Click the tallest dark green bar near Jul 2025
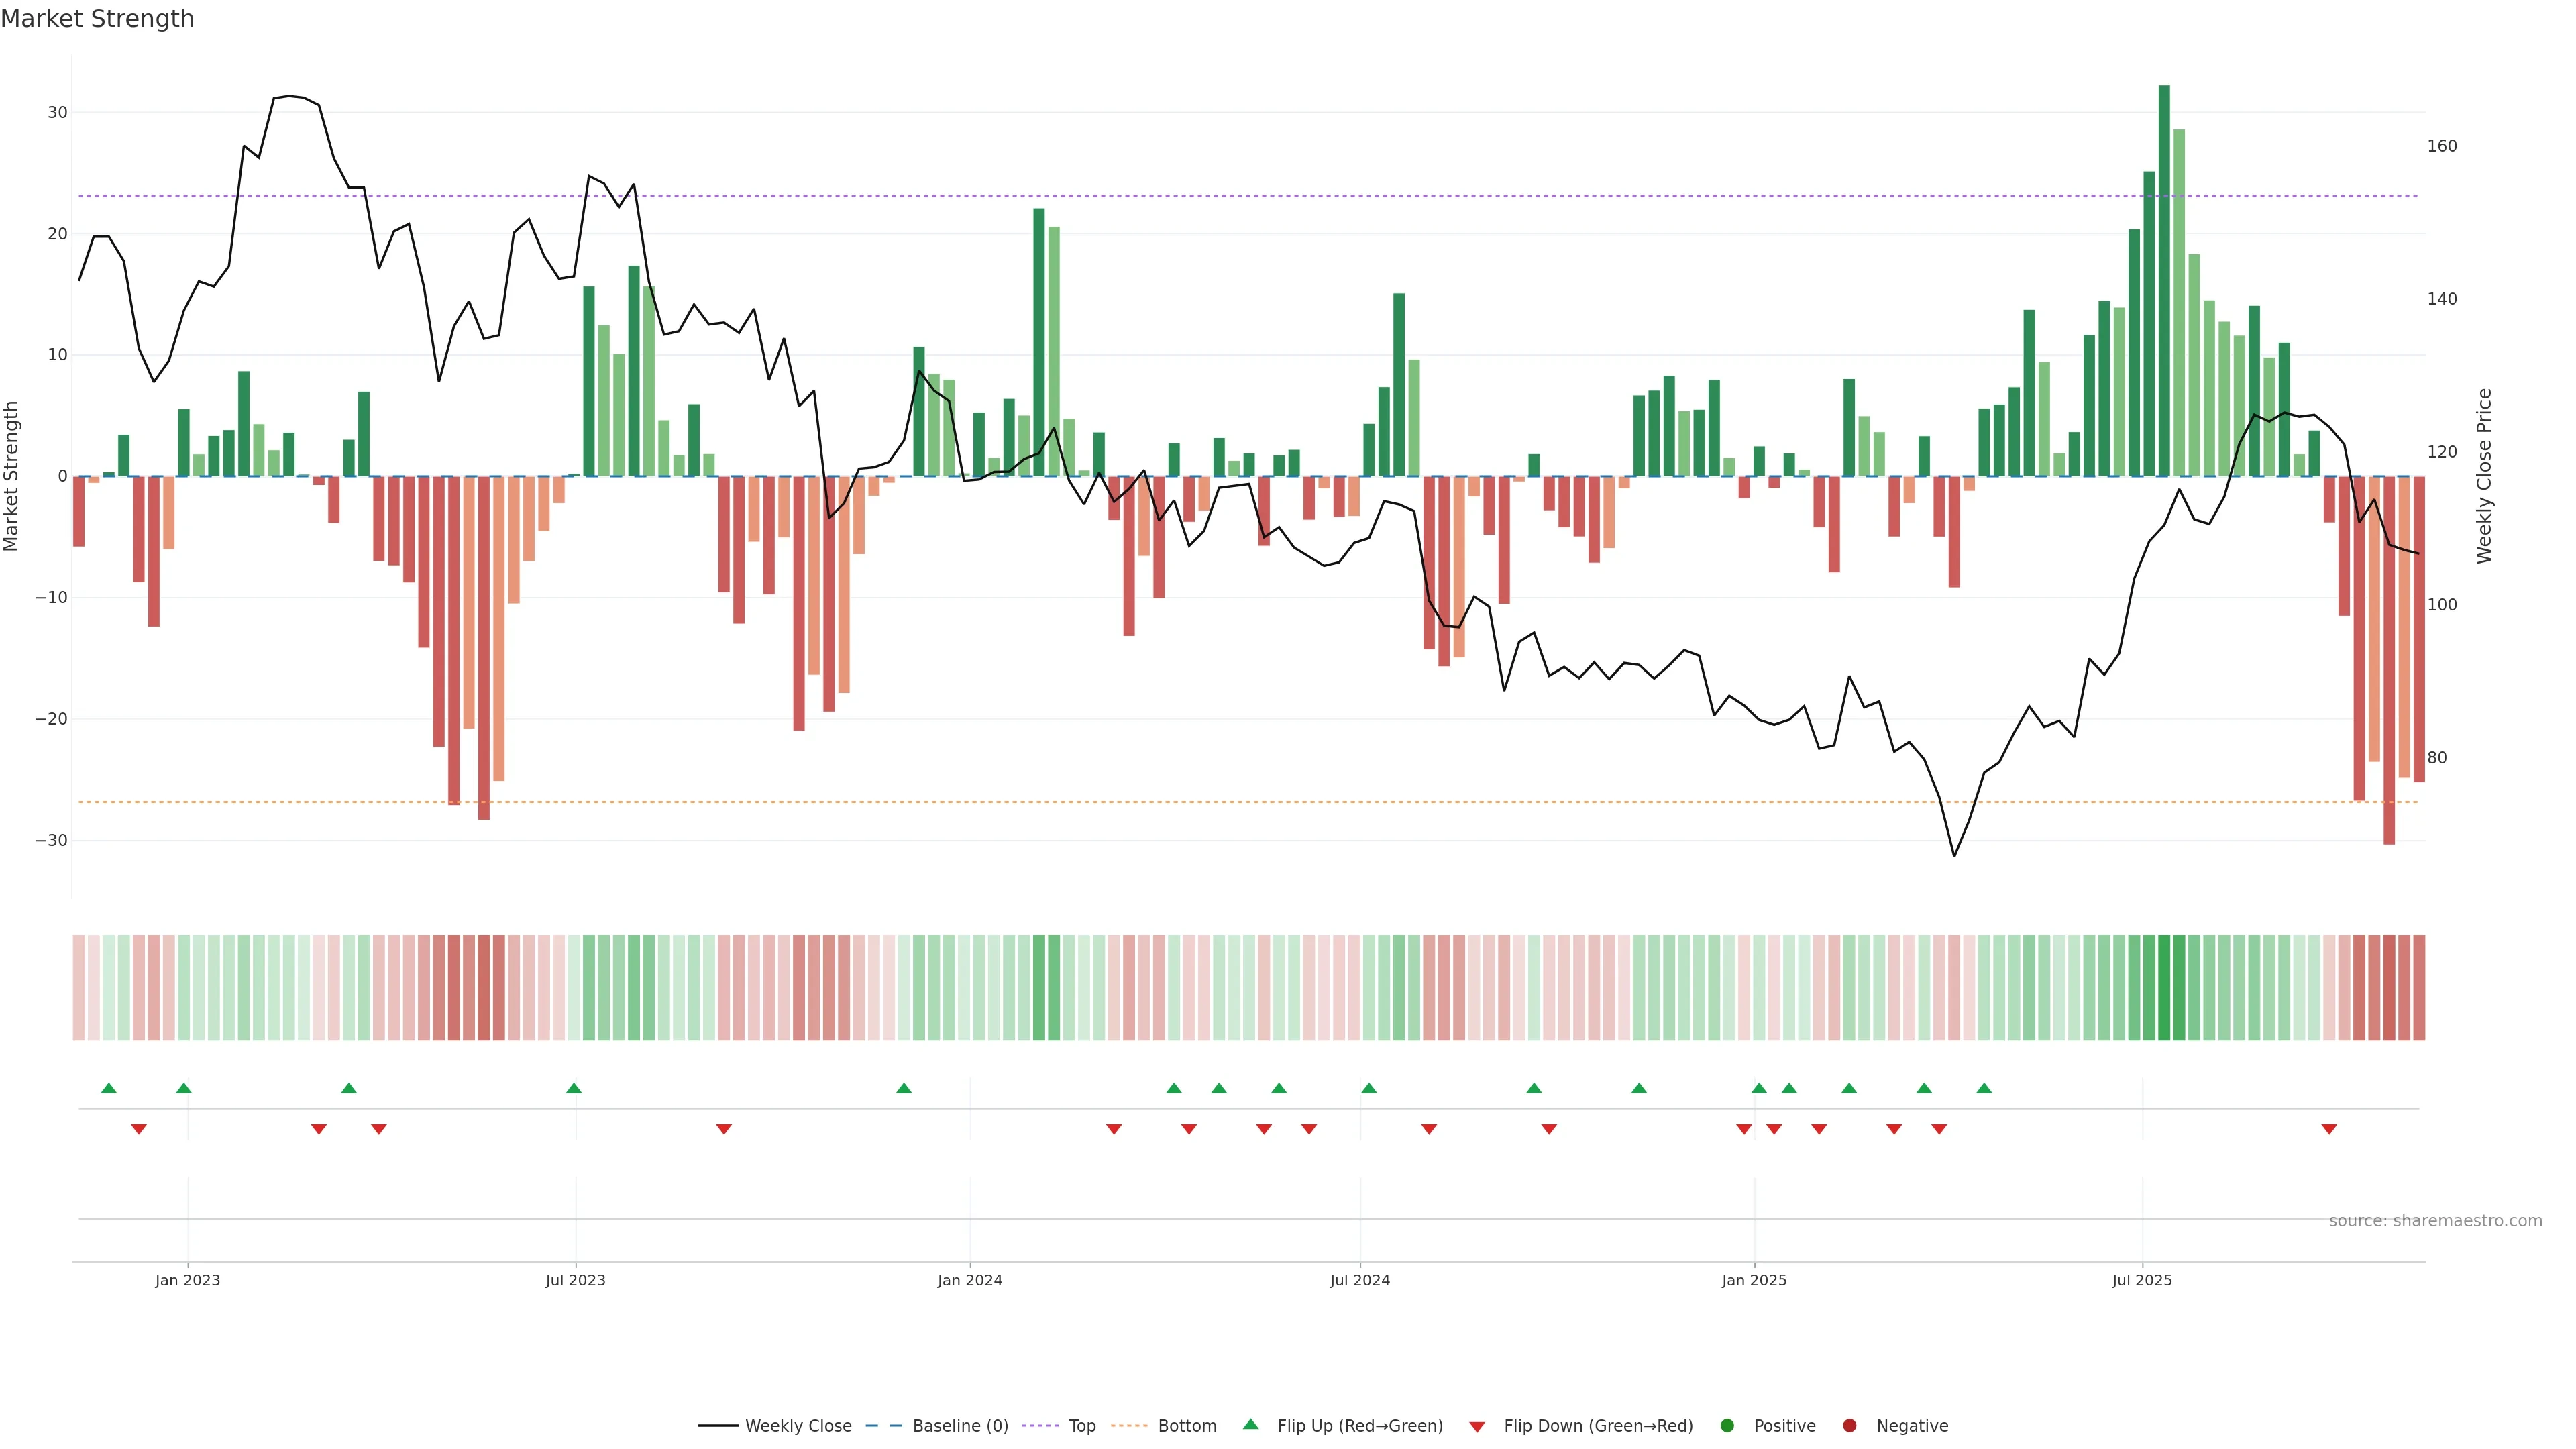2576x1449 pixels. click(2164, 280)
